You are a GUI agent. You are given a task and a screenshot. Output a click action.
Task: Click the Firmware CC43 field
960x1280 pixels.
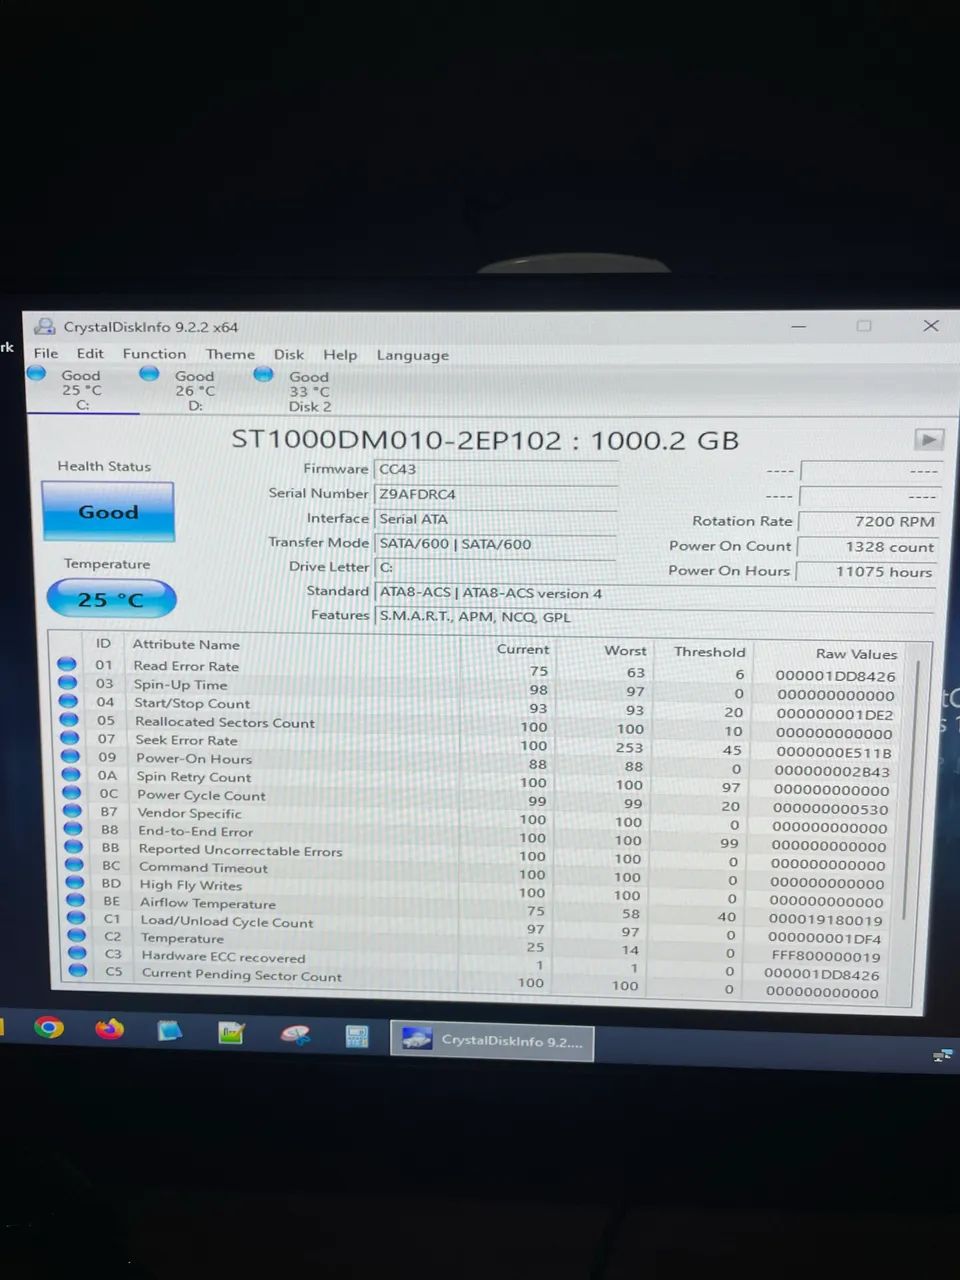495,469
